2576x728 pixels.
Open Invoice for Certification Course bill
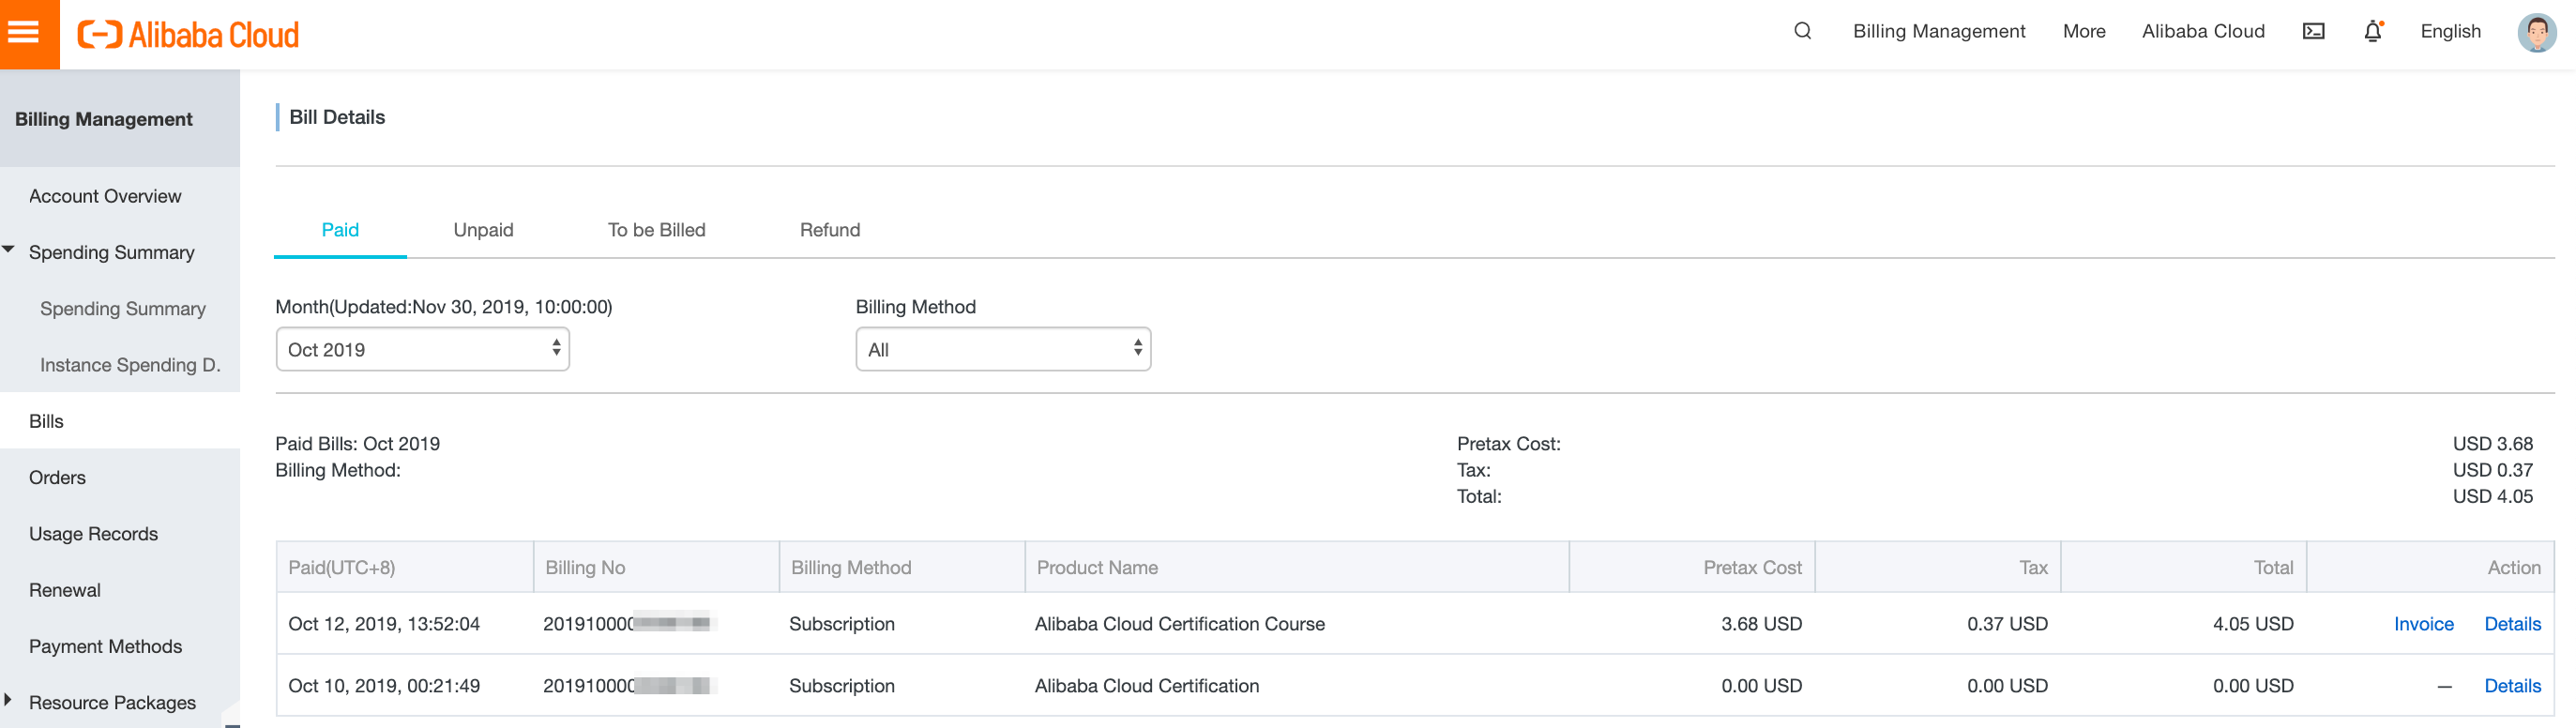(2423, 624)
